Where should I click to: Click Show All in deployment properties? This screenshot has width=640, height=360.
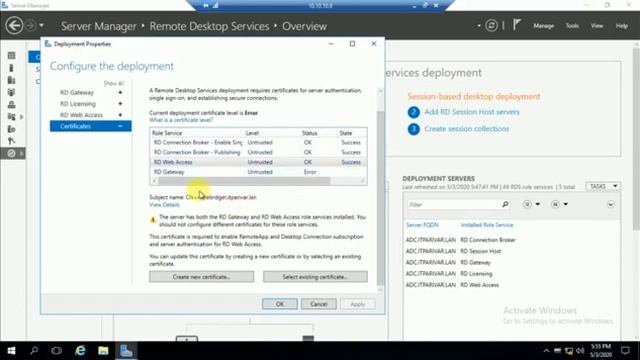coord(113,83)
